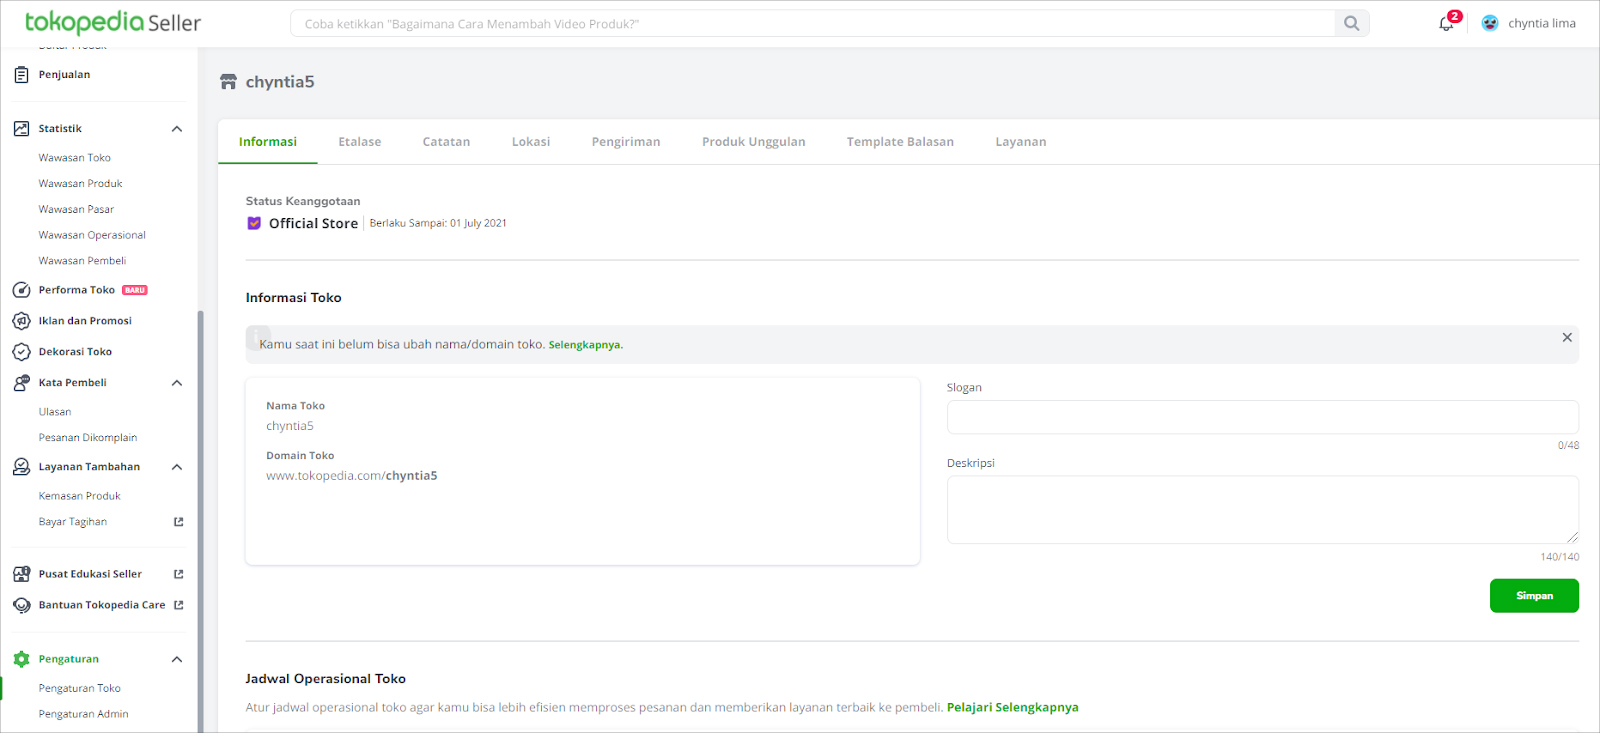Open the Lokasi tab
The image size is (1600, 733).
(531, 142)
